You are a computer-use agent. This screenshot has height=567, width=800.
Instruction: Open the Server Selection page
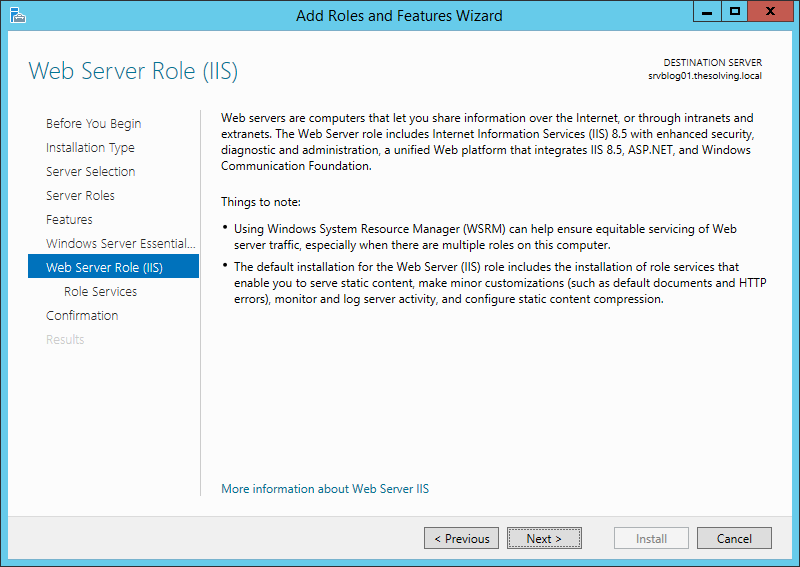click(90, 171)
